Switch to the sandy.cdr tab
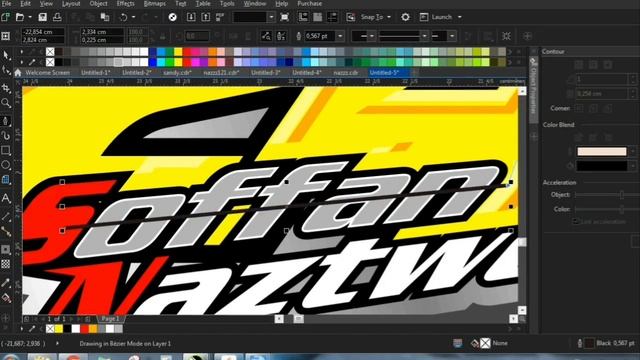Image resolution: width=640 pixels, height=360 pixels. [x=178, y=73]
